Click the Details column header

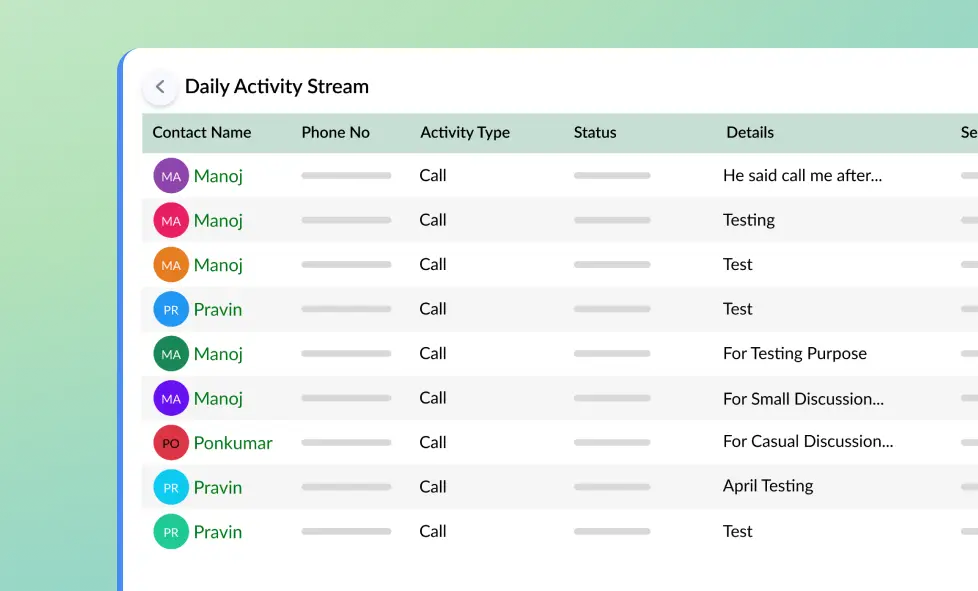(x=750, y=133)
